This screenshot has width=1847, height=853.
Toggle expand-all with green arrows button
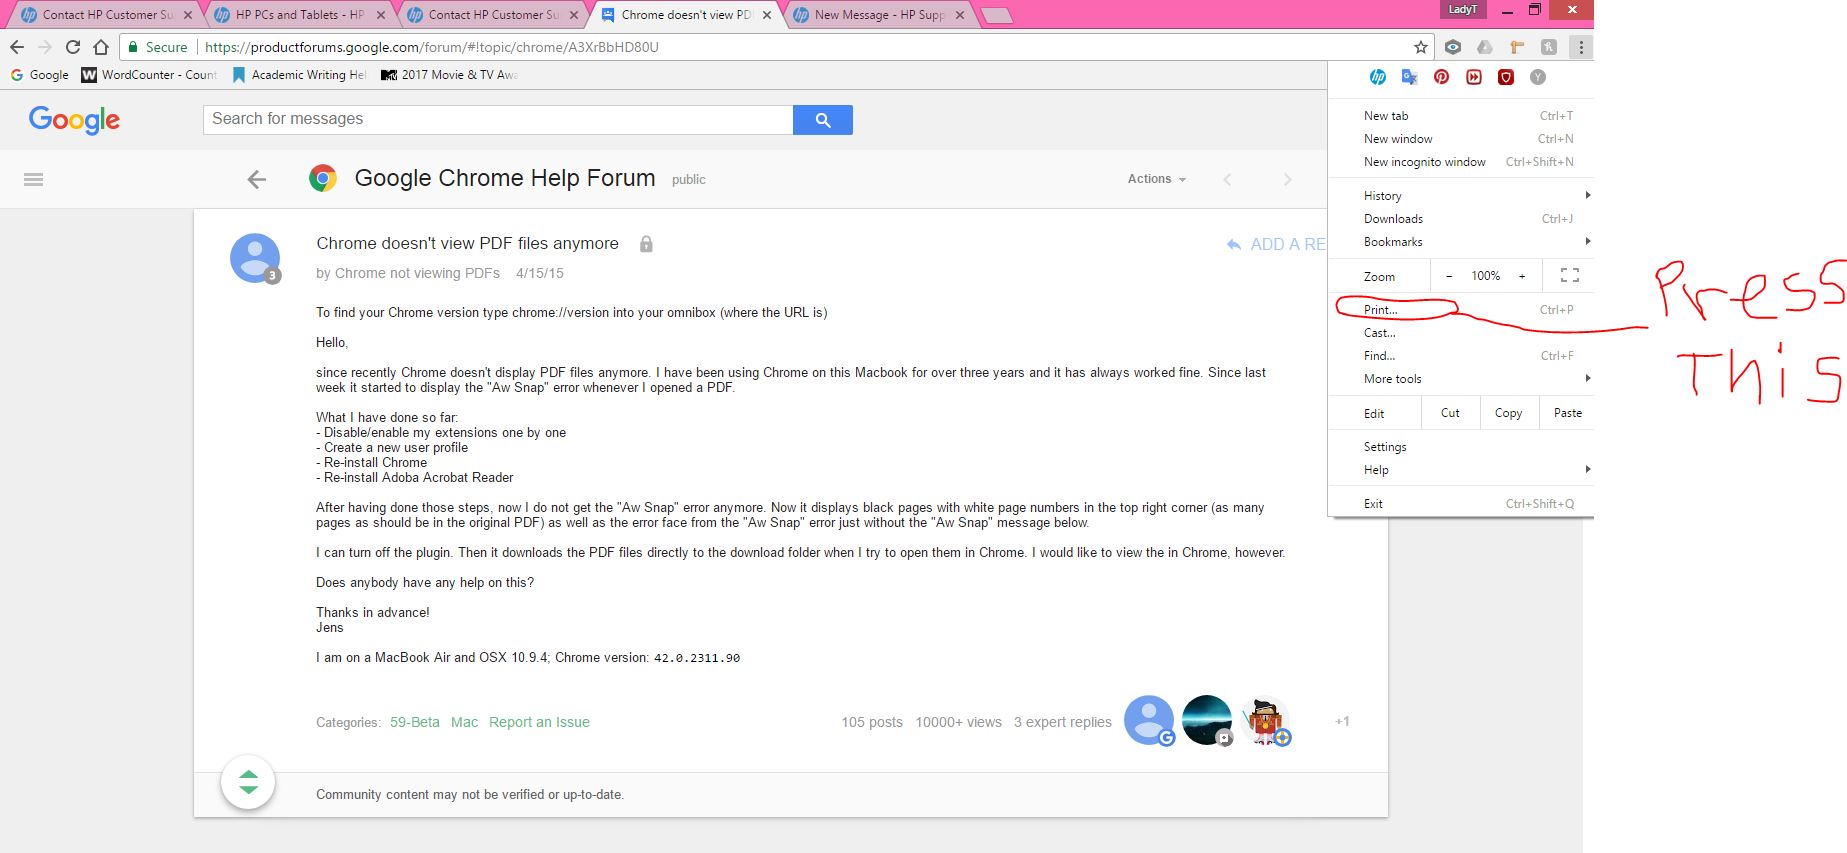tap(248, 782)
